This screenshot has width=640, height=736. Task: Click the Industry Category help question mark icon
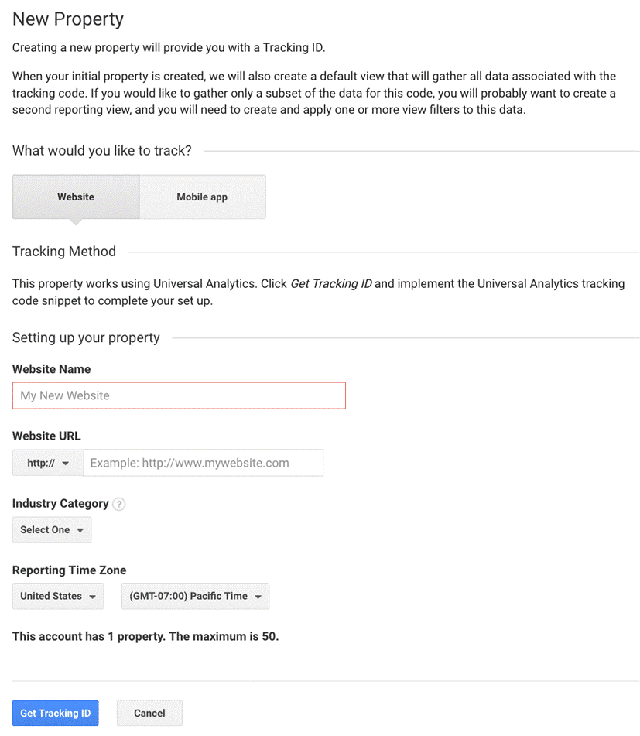coord(119,504)
